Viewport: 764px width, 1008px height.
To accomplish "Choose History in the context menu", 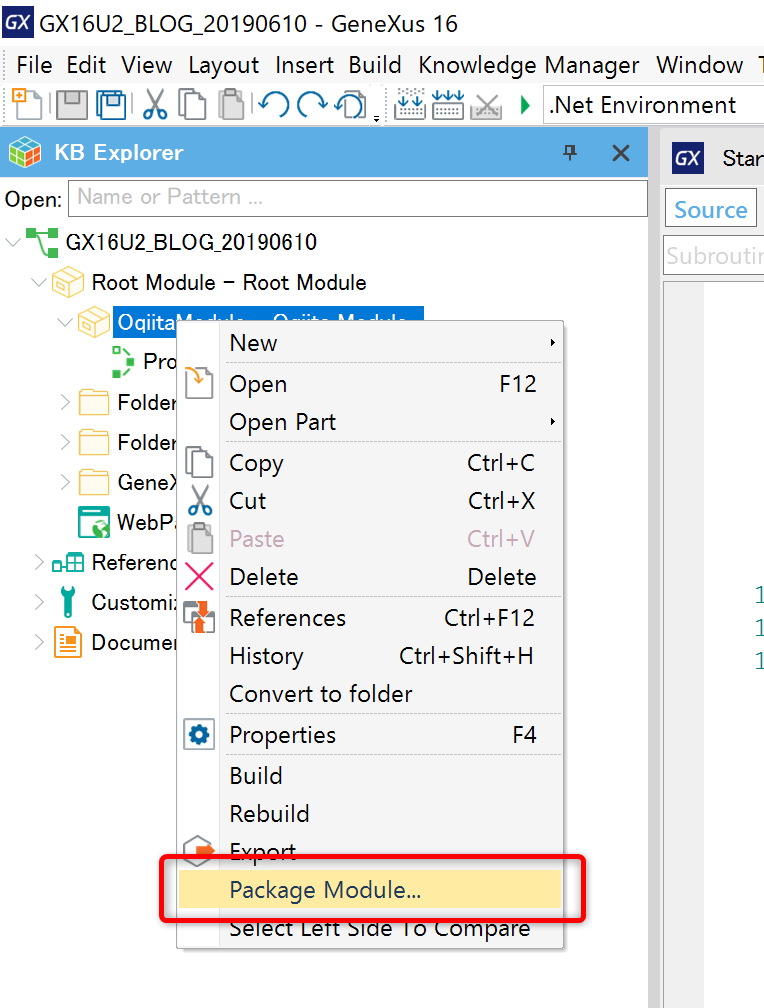I will pos(370,656).
